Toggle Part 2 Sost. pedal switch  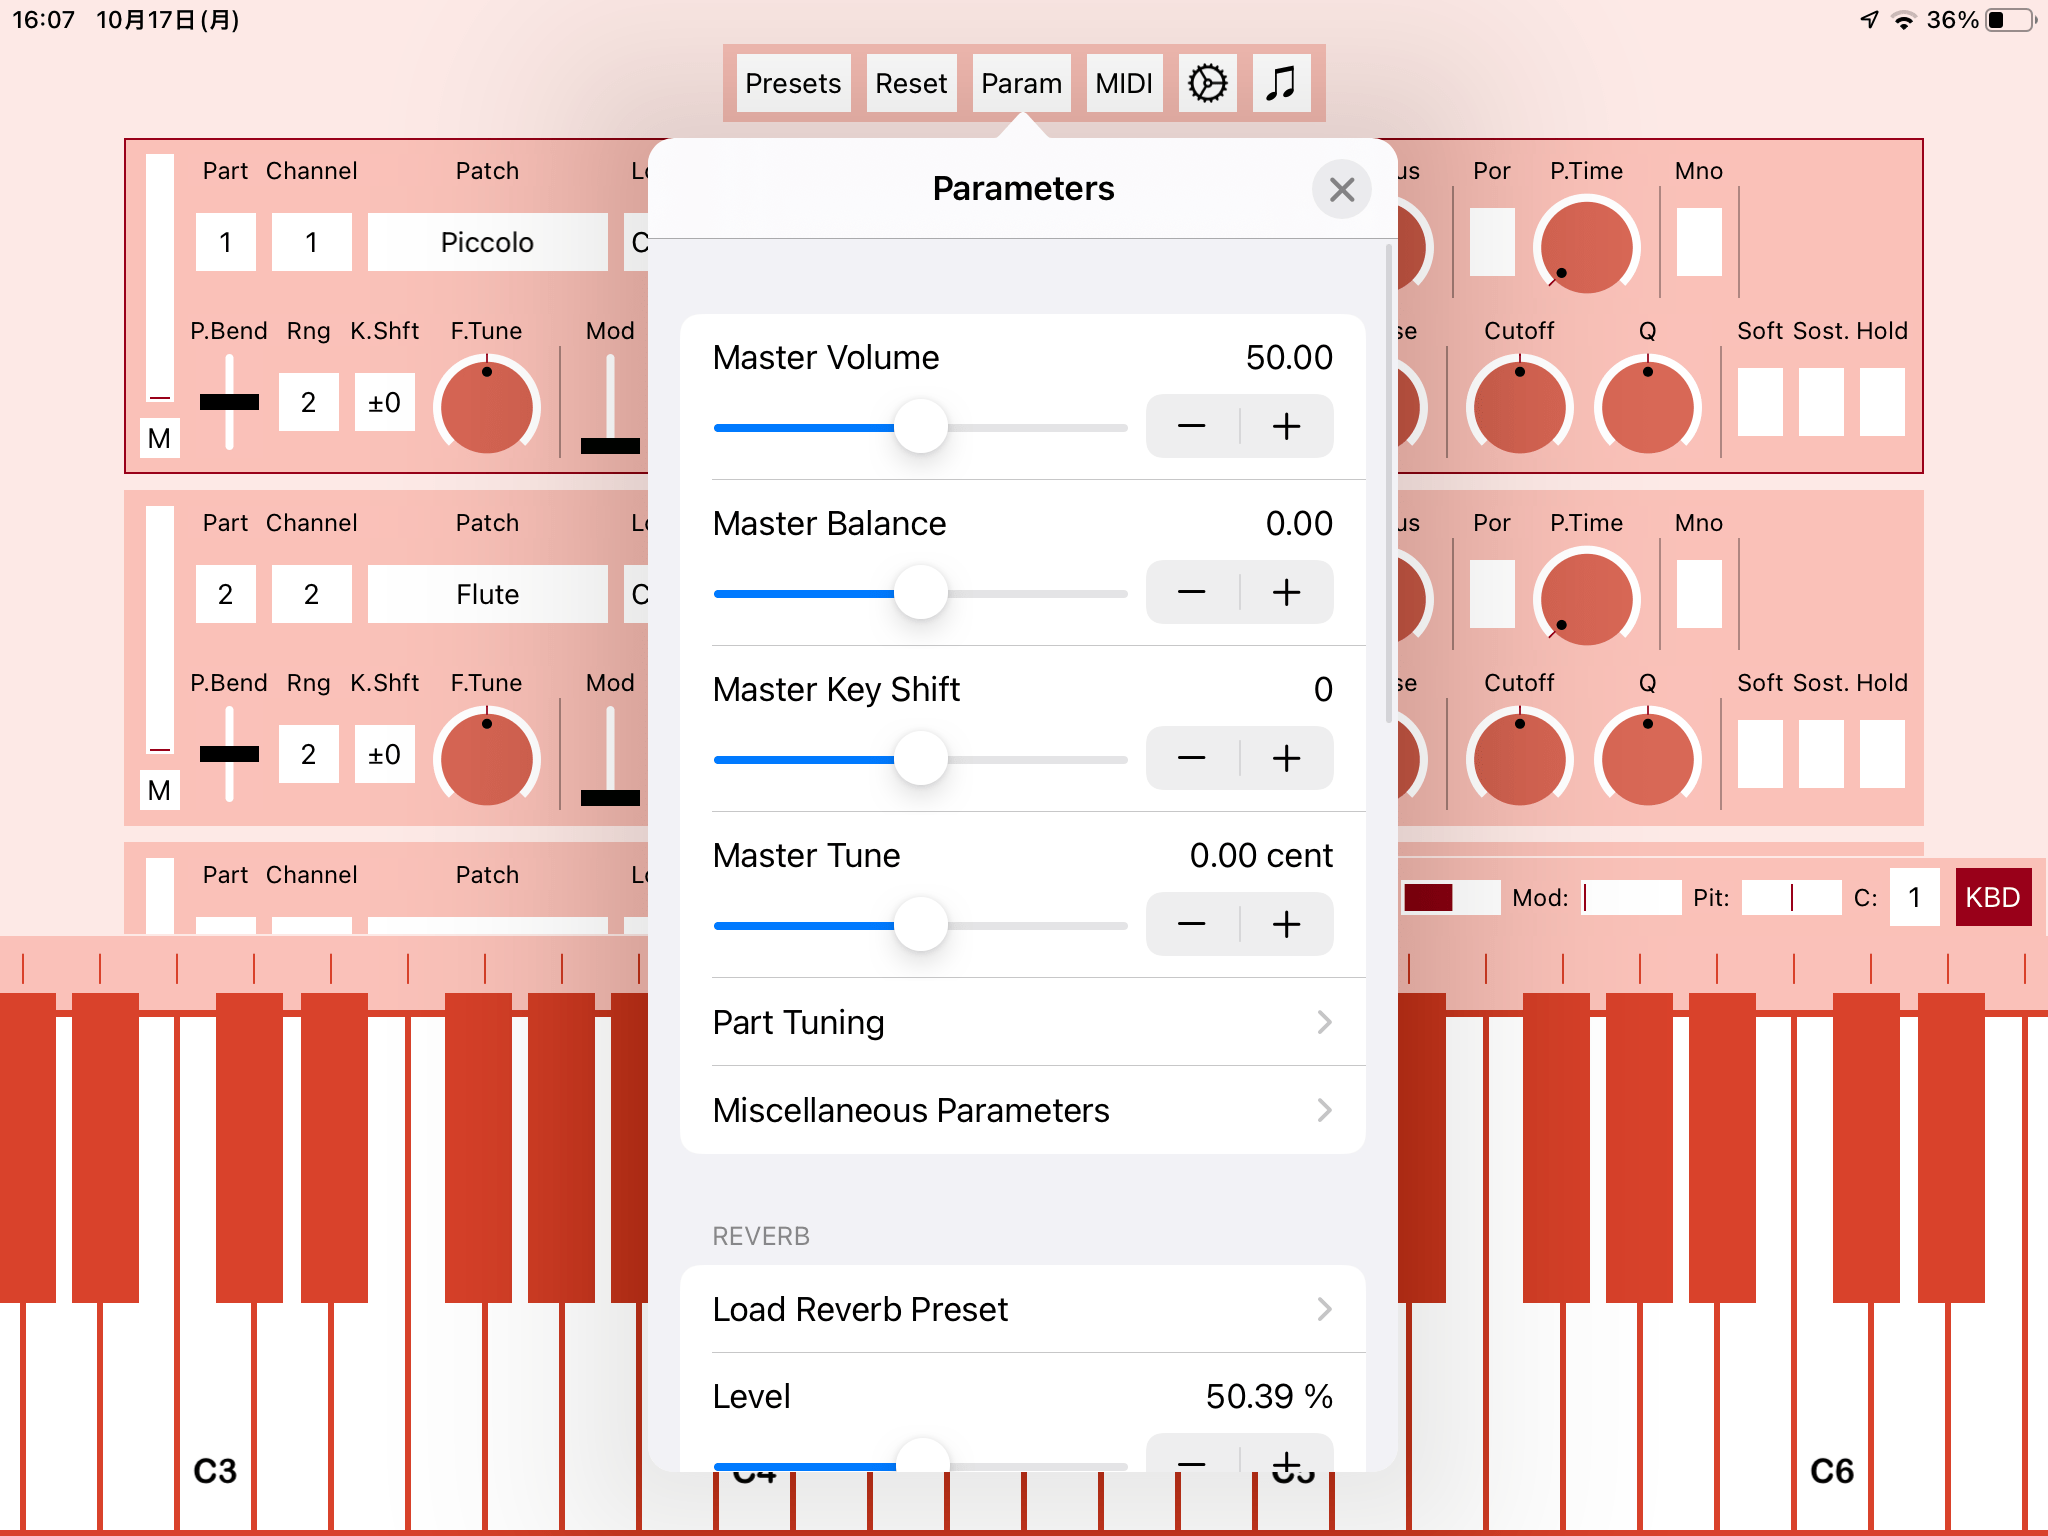pyautogui.click(x=1821, y=754)
